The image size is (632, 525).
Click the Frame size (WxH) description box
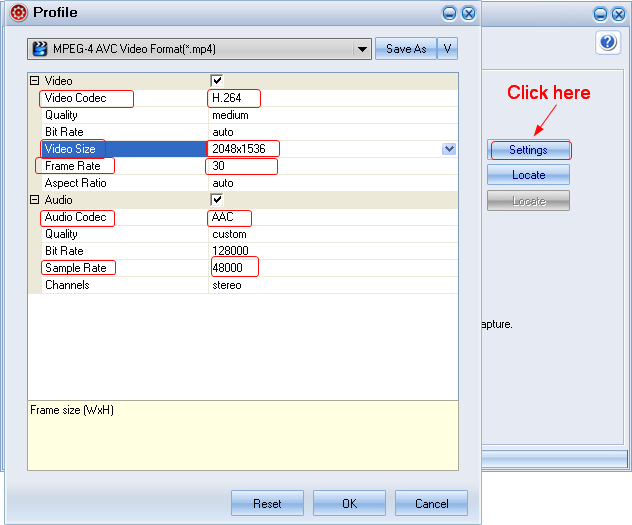coord(243,436)
